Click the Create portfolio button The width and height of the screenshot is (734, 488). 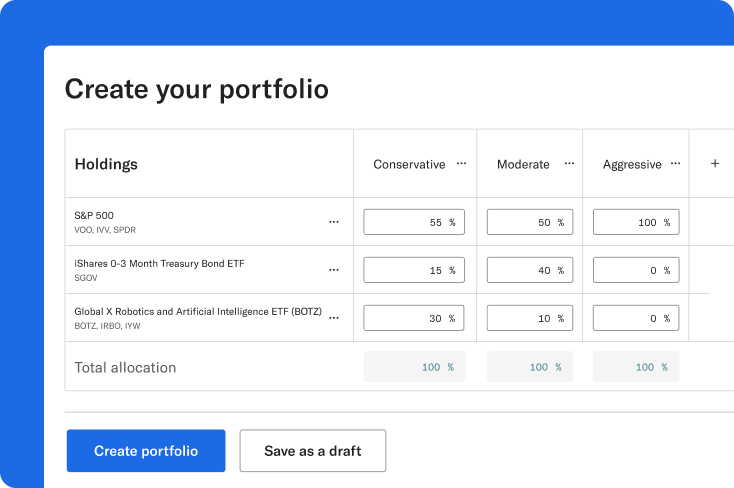[146, 451]
